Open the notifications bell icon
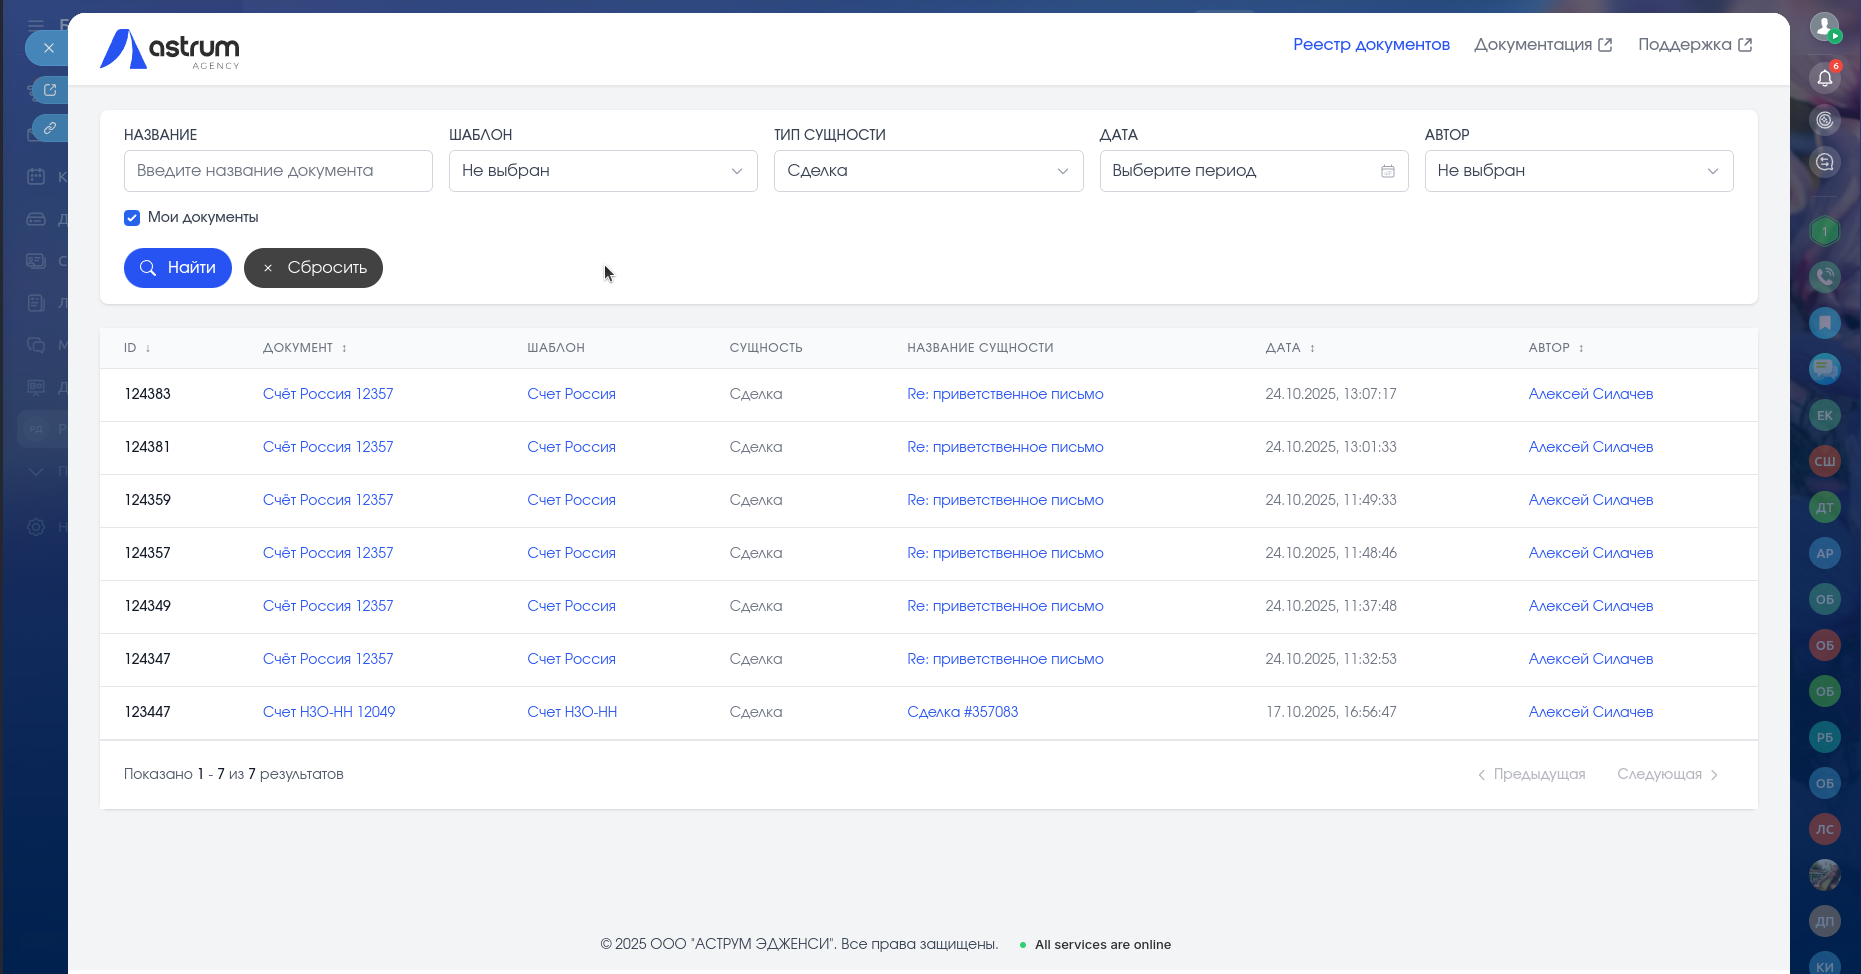Screen dimensions: 1861x974 [1824, 78]
